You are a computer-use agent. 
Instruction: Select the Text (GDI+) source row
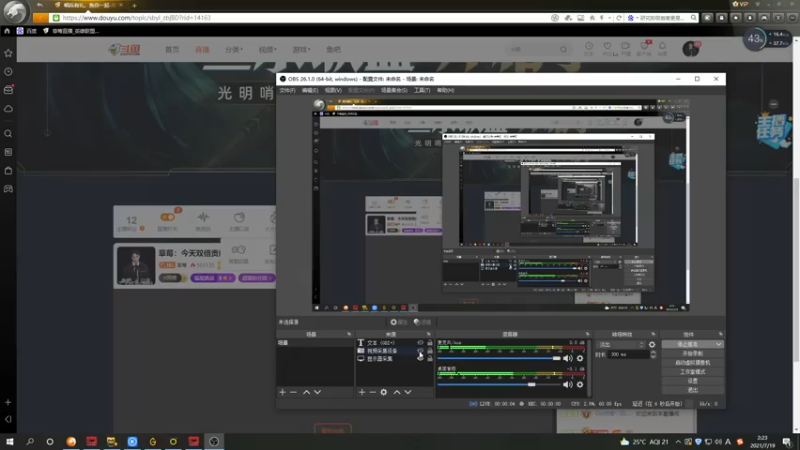(x=394, y=343)
